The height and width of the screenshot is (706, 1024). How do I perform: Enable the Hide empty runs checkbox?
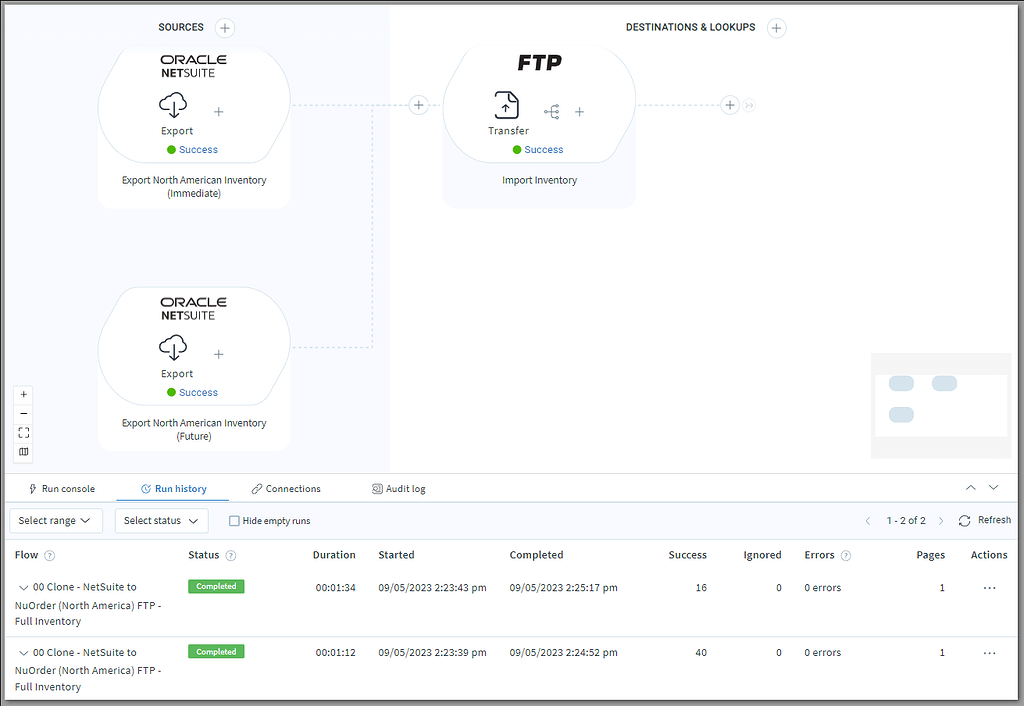click(x=234, y=520)
